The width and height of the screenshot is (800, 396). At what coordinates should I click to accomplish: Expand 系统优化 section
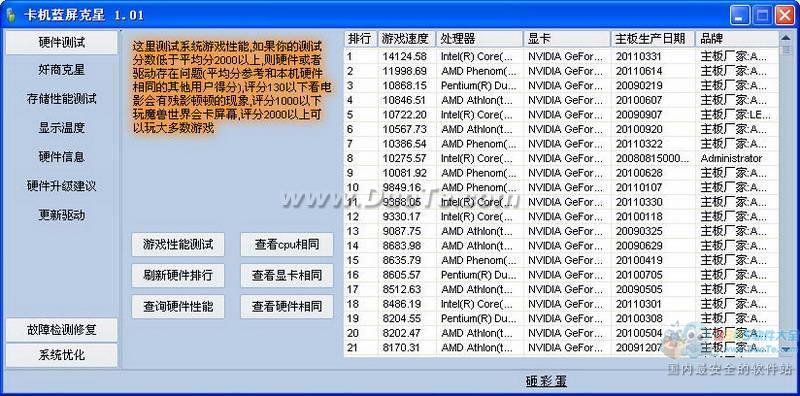click(x=61, y=355)
